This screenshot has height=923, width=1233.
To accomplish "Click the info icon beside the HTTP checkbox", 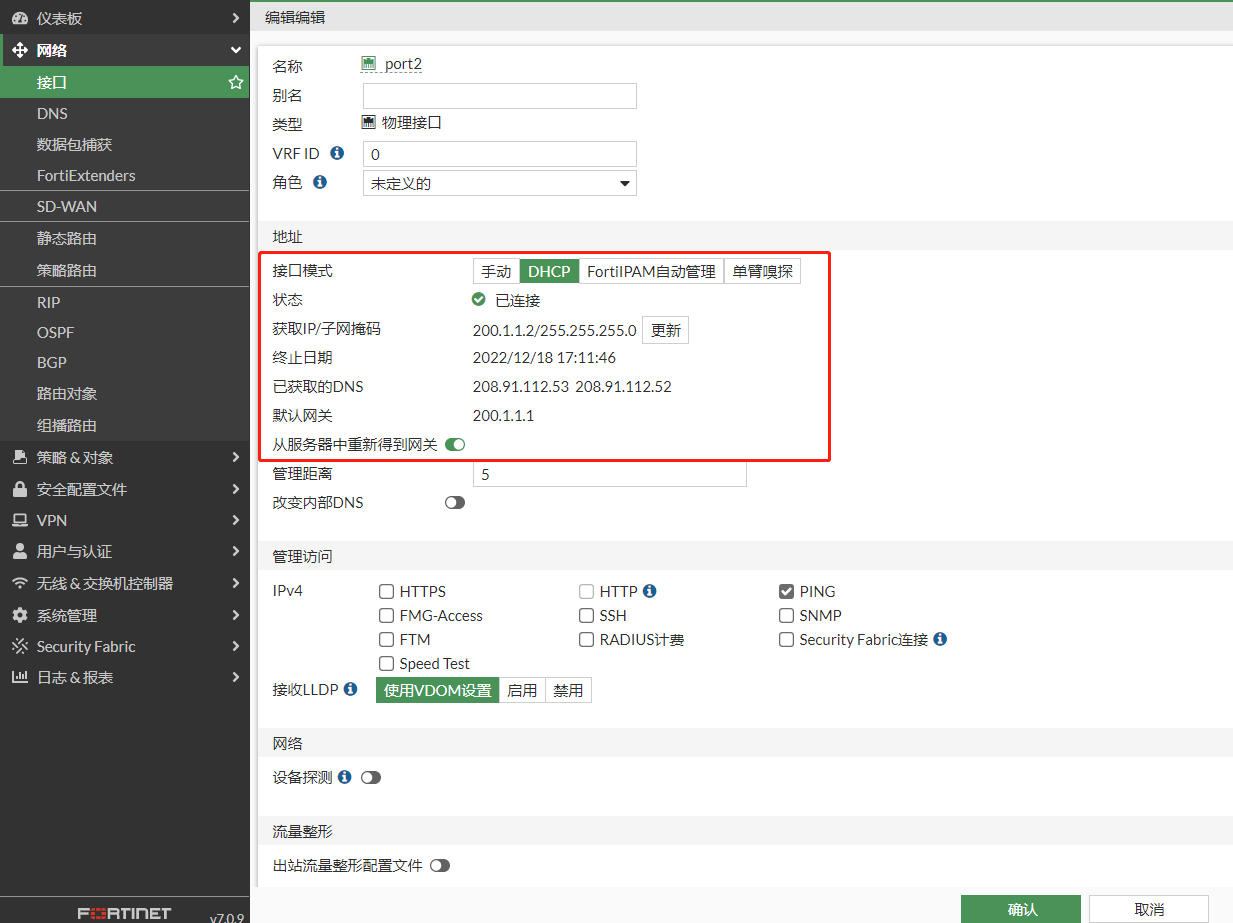I will 649,591.
